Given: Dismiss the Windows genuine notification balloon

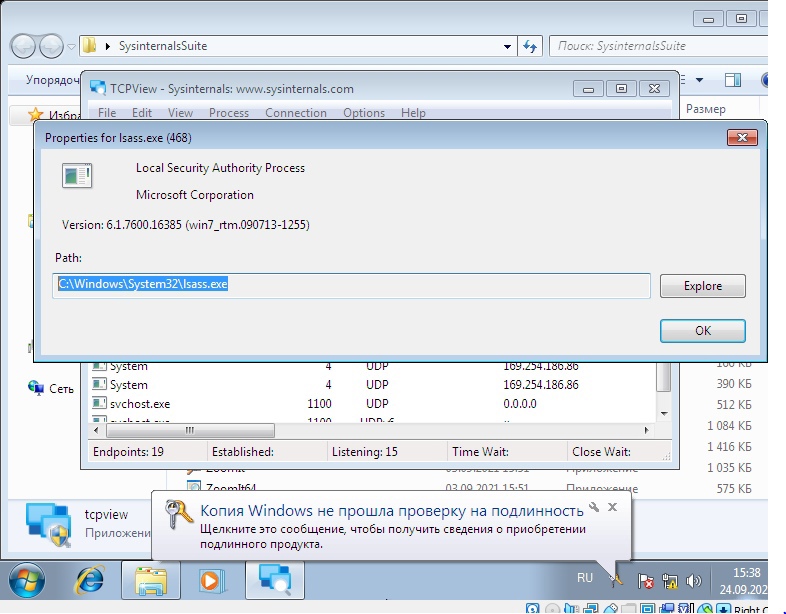Looking at the screenshot, I should click(x=612, y=507).
